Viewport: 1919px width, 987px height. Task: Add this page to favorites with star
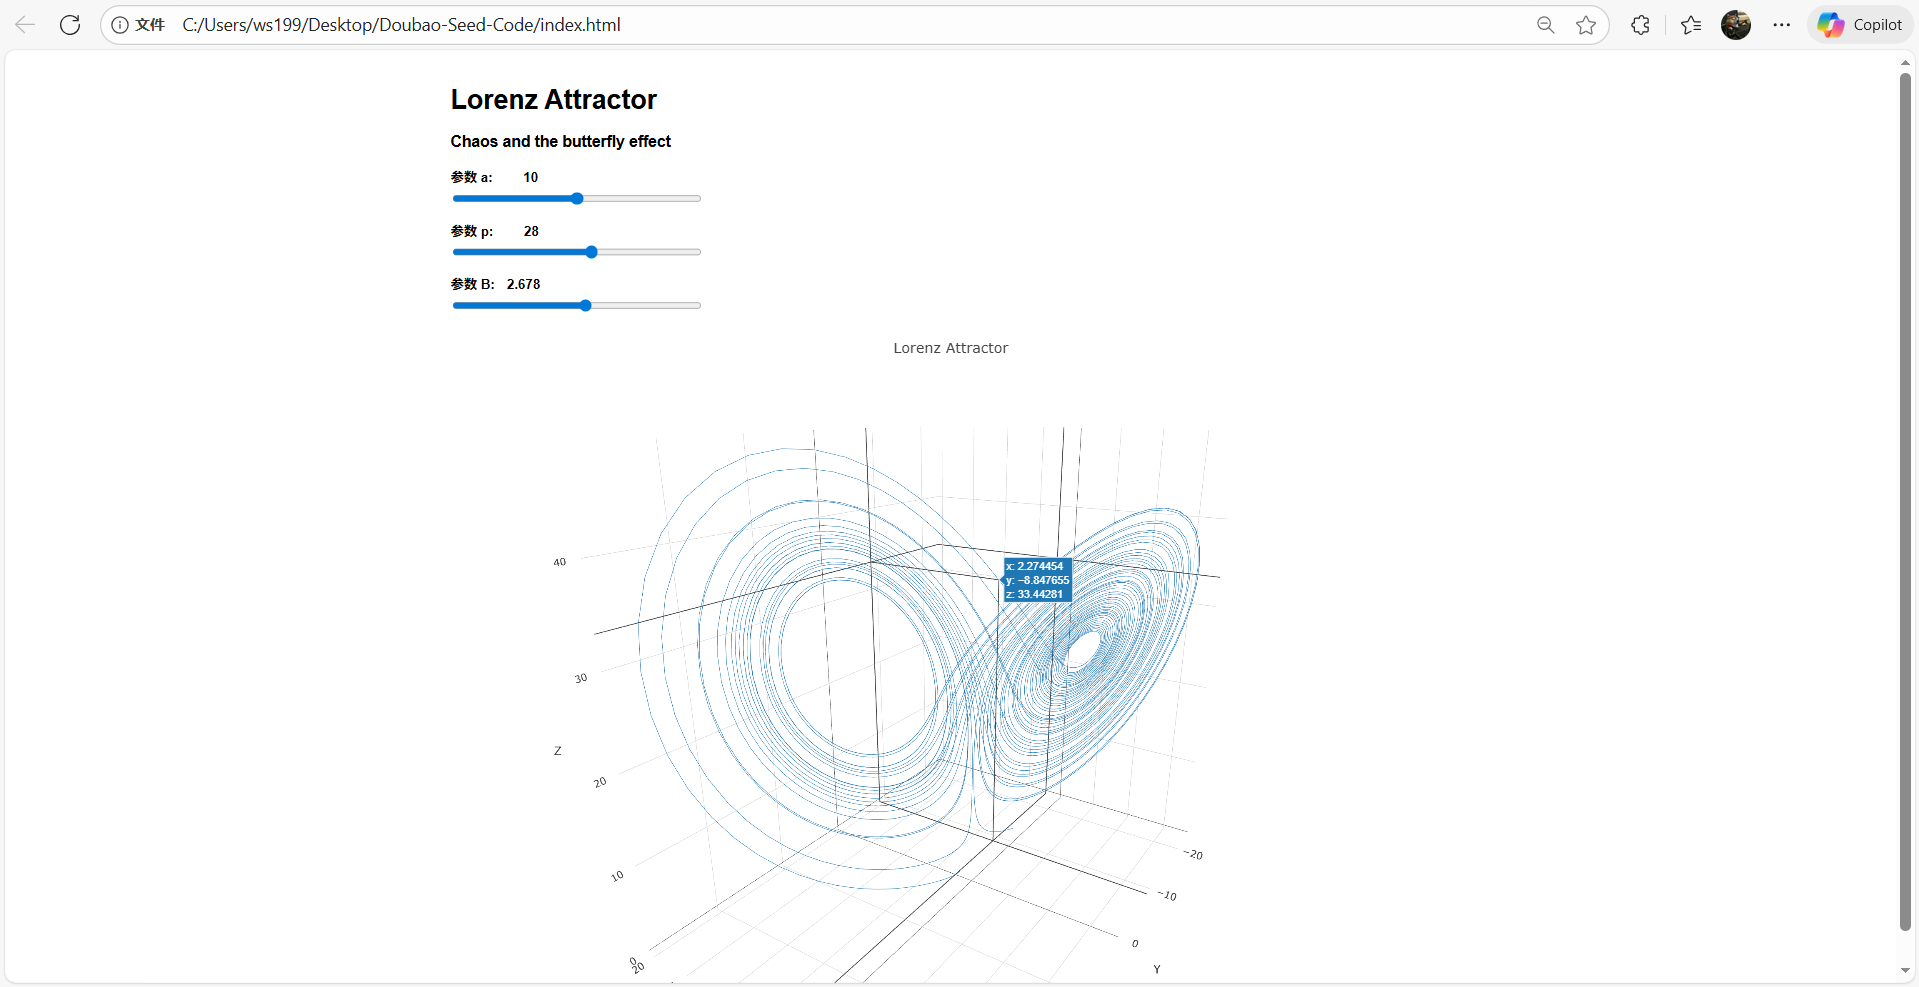pyautogui.click(x=1586, y=25)
